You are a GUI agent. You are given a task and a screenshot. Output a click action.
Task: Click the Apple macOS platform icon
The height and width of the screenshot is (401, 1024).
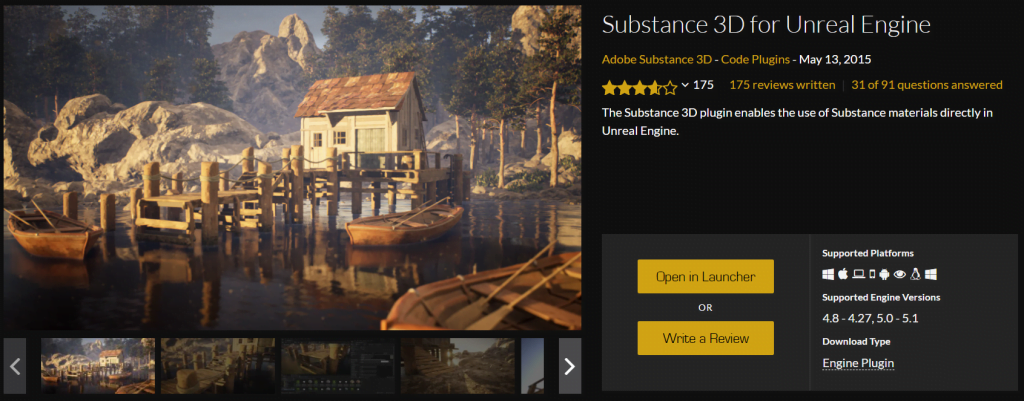(x=843, y=274)
